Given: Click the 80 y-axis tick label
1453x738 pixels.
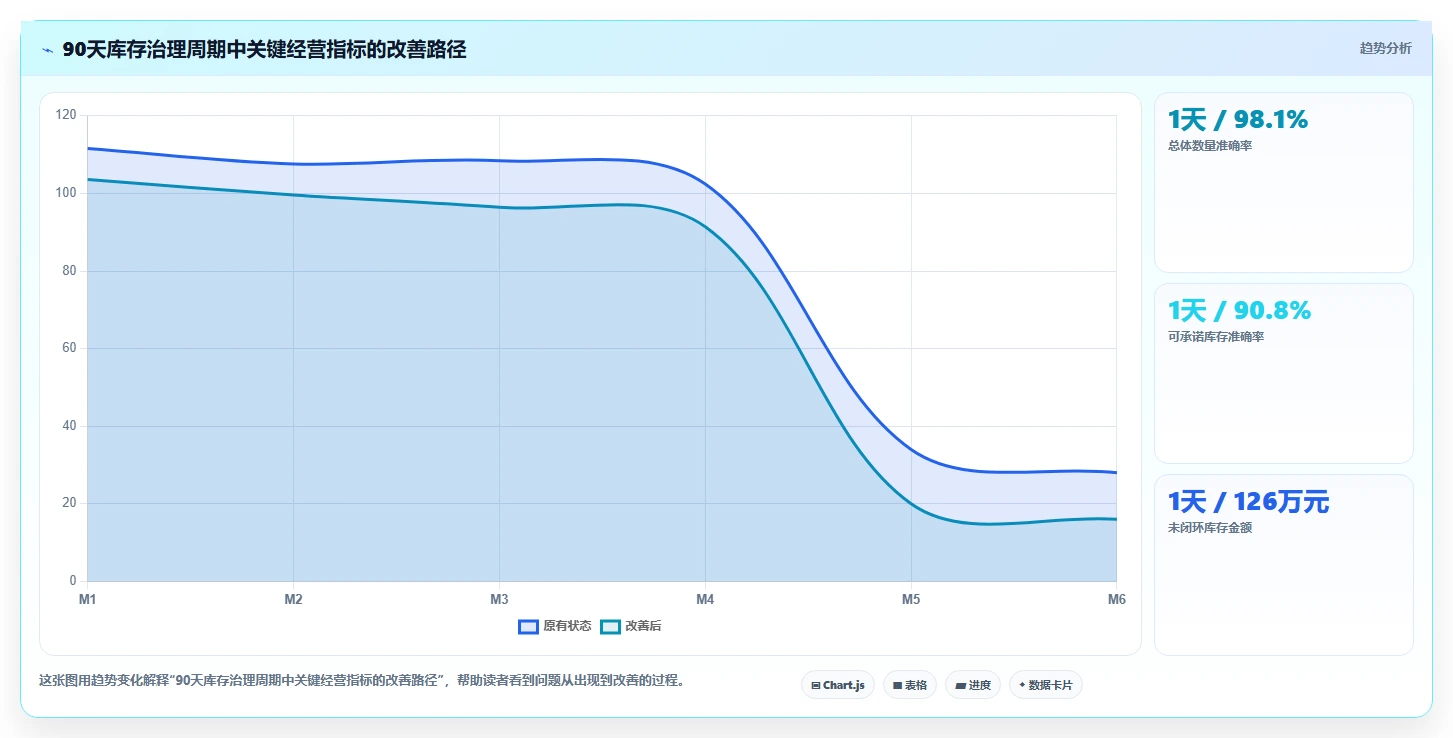Looking at the screenshot, I should (69, 271).
